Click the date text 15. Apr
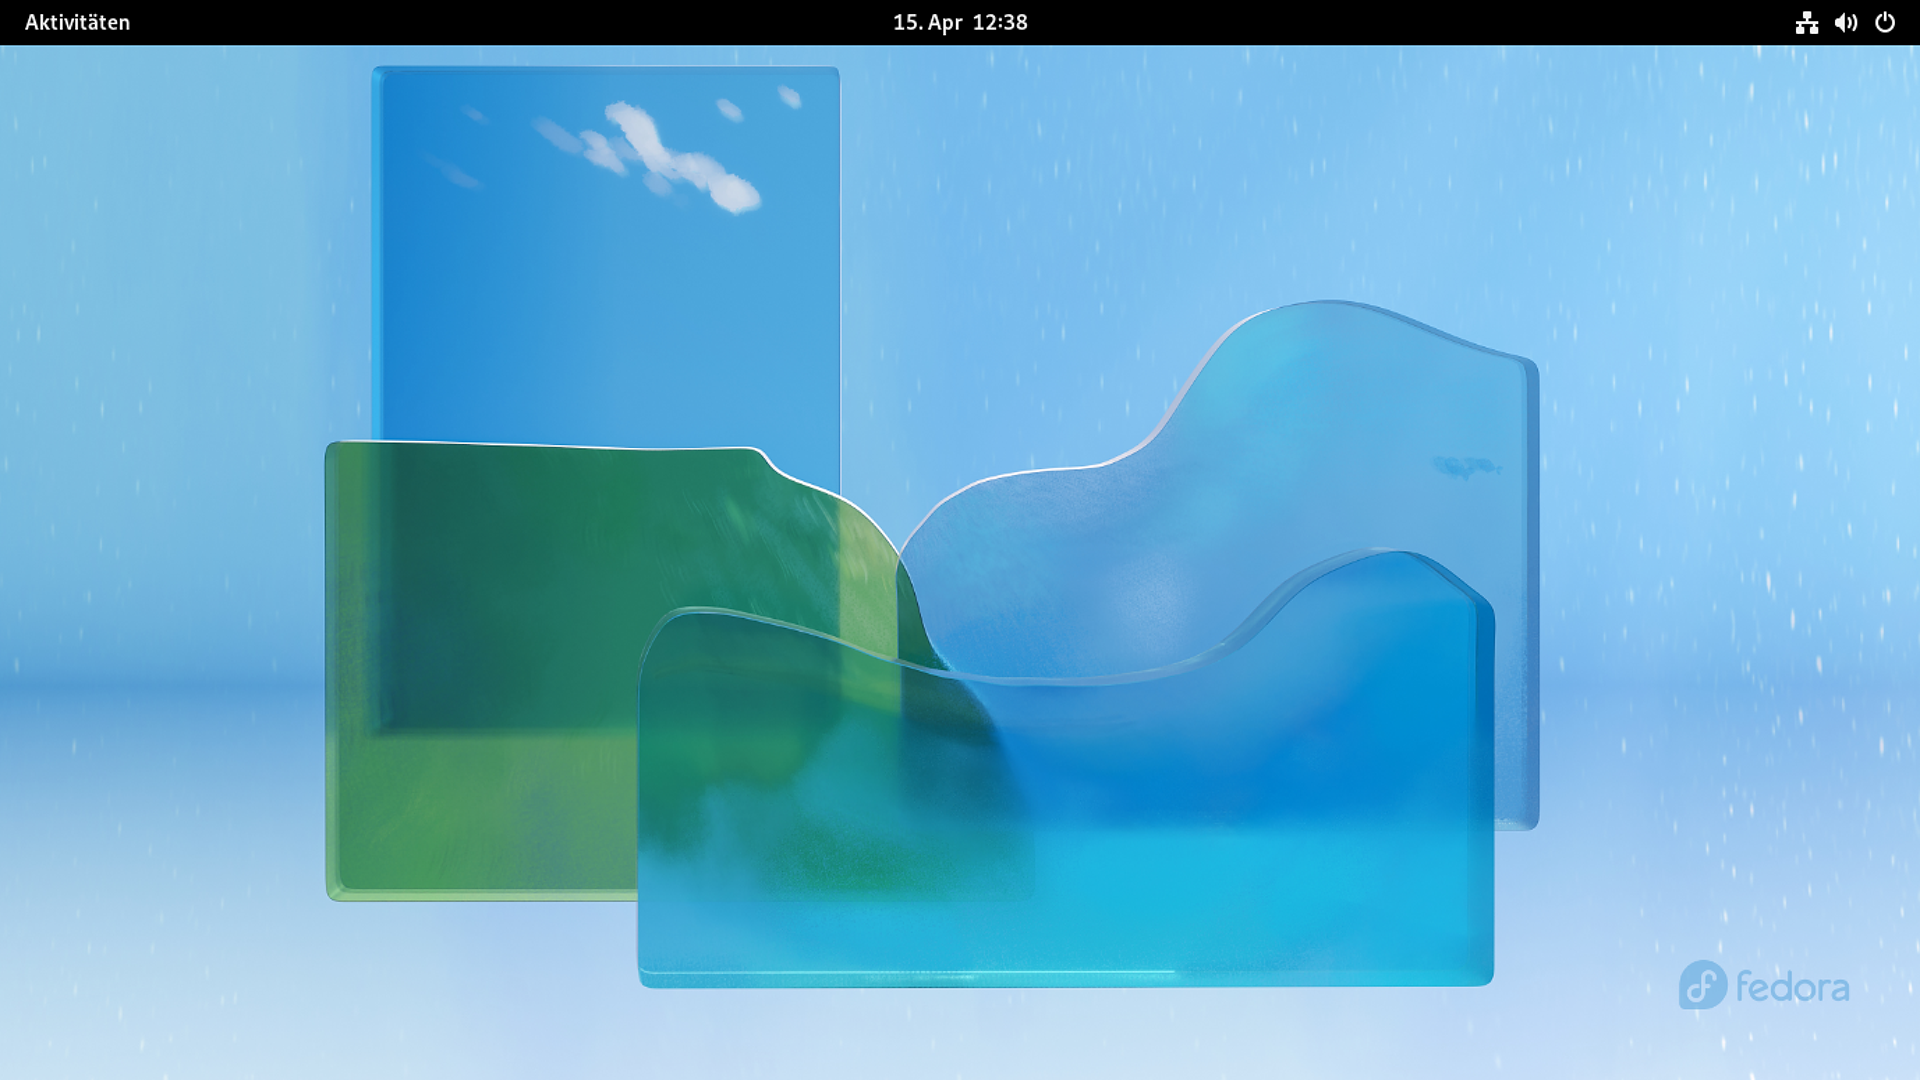Image resolution: width=1920 pixels, height=1080 pixels. click(x=927, y=22)
